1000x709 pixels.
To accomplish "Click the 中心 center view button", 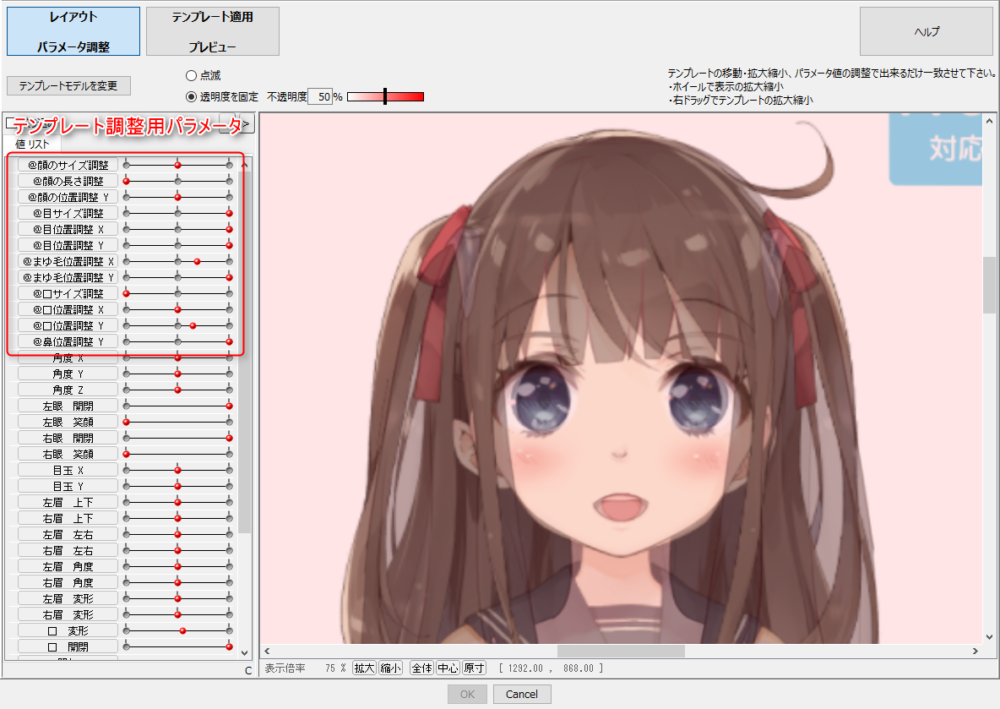I will (448, 668).
